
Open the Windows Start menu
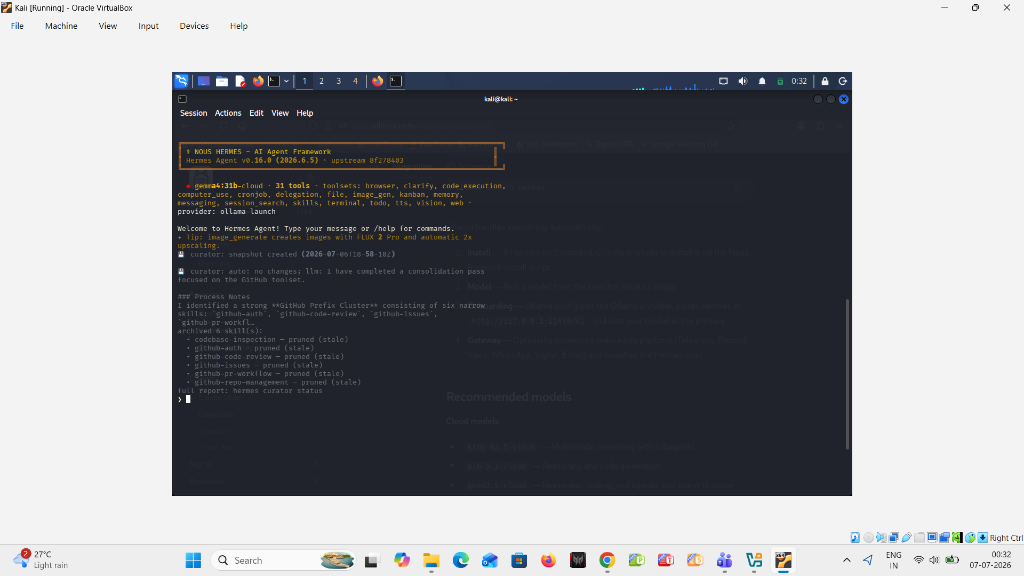(193, 560)
